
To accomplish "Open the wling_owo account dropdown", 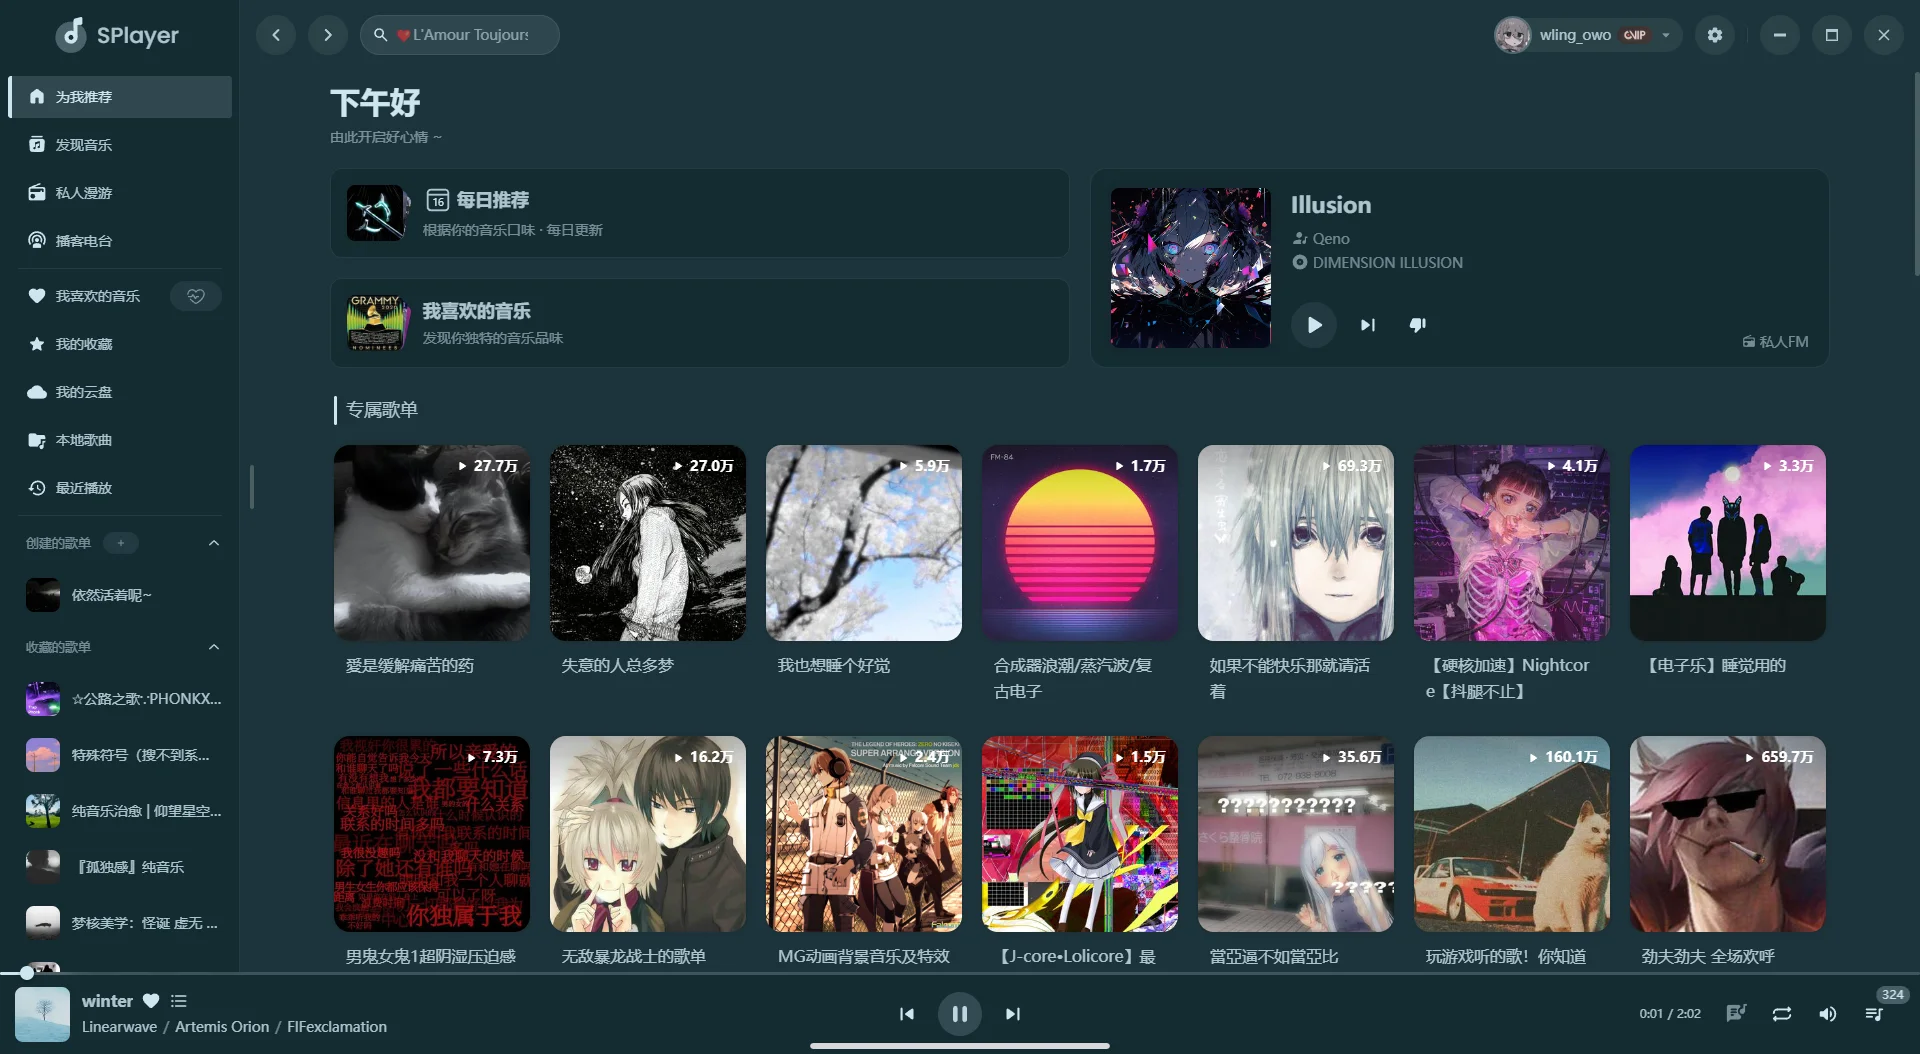I will click(x=1586, y=35).
